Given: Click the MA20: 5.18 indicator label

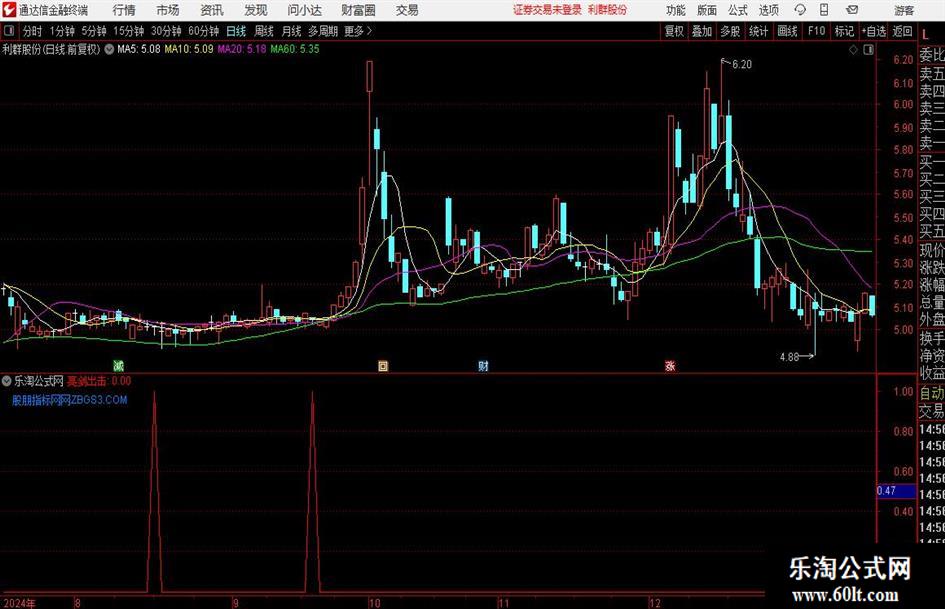Looking at the screenshot, I should pyautogui.click(x=242, y=49).
